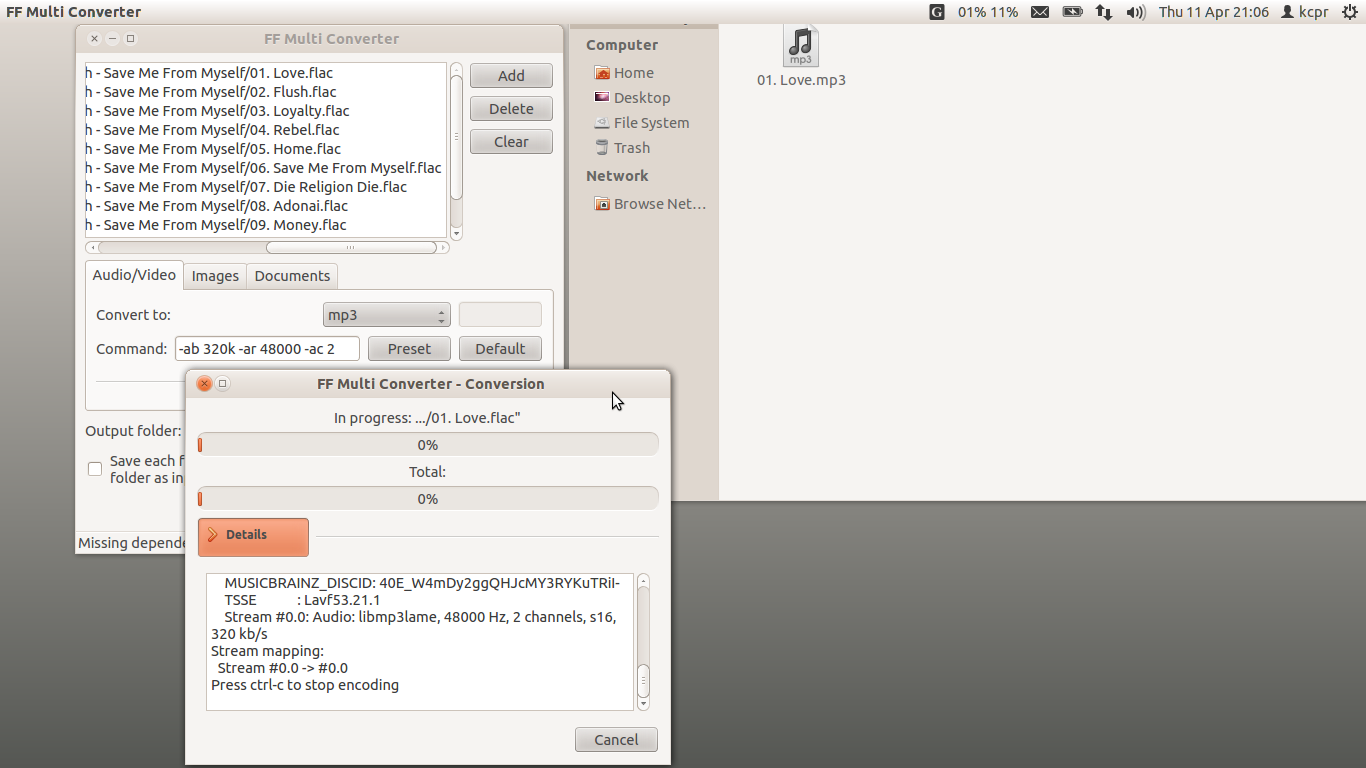Open the network connection indicator
The height and width of the screenshot is (768, 1366).
(1104, 12)
